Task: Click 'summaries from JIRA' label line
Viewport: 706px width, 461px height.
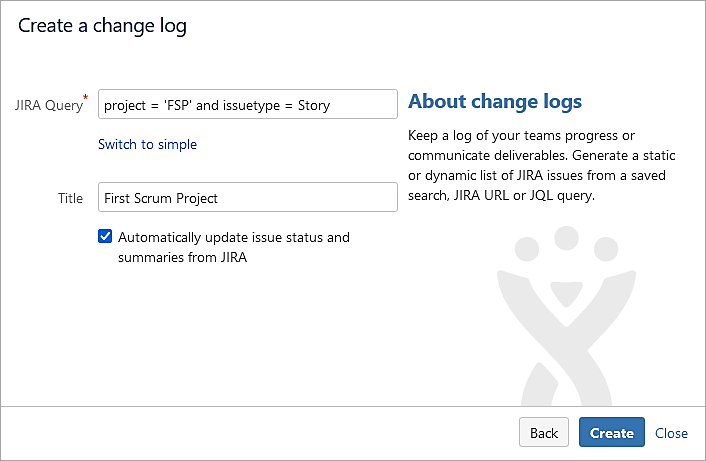Action: [182, 257]
